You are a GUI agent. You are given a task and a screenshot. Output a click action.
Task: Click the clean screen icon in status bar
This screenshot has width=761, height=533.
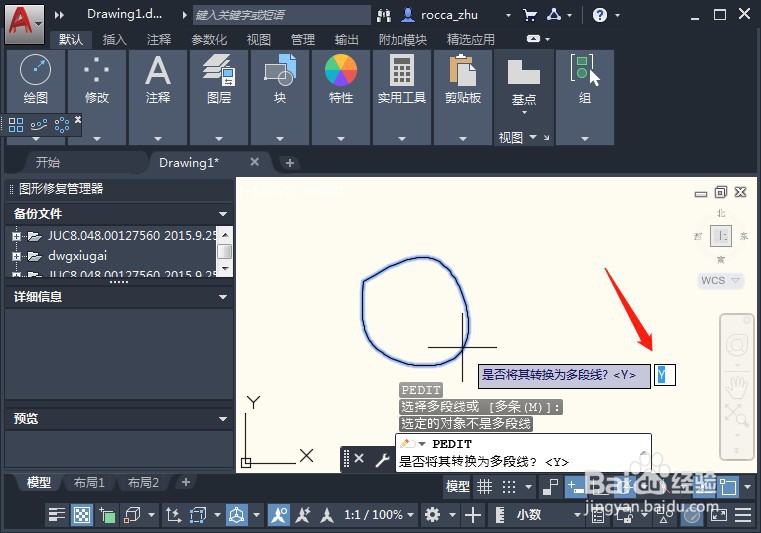pos(719,515)
